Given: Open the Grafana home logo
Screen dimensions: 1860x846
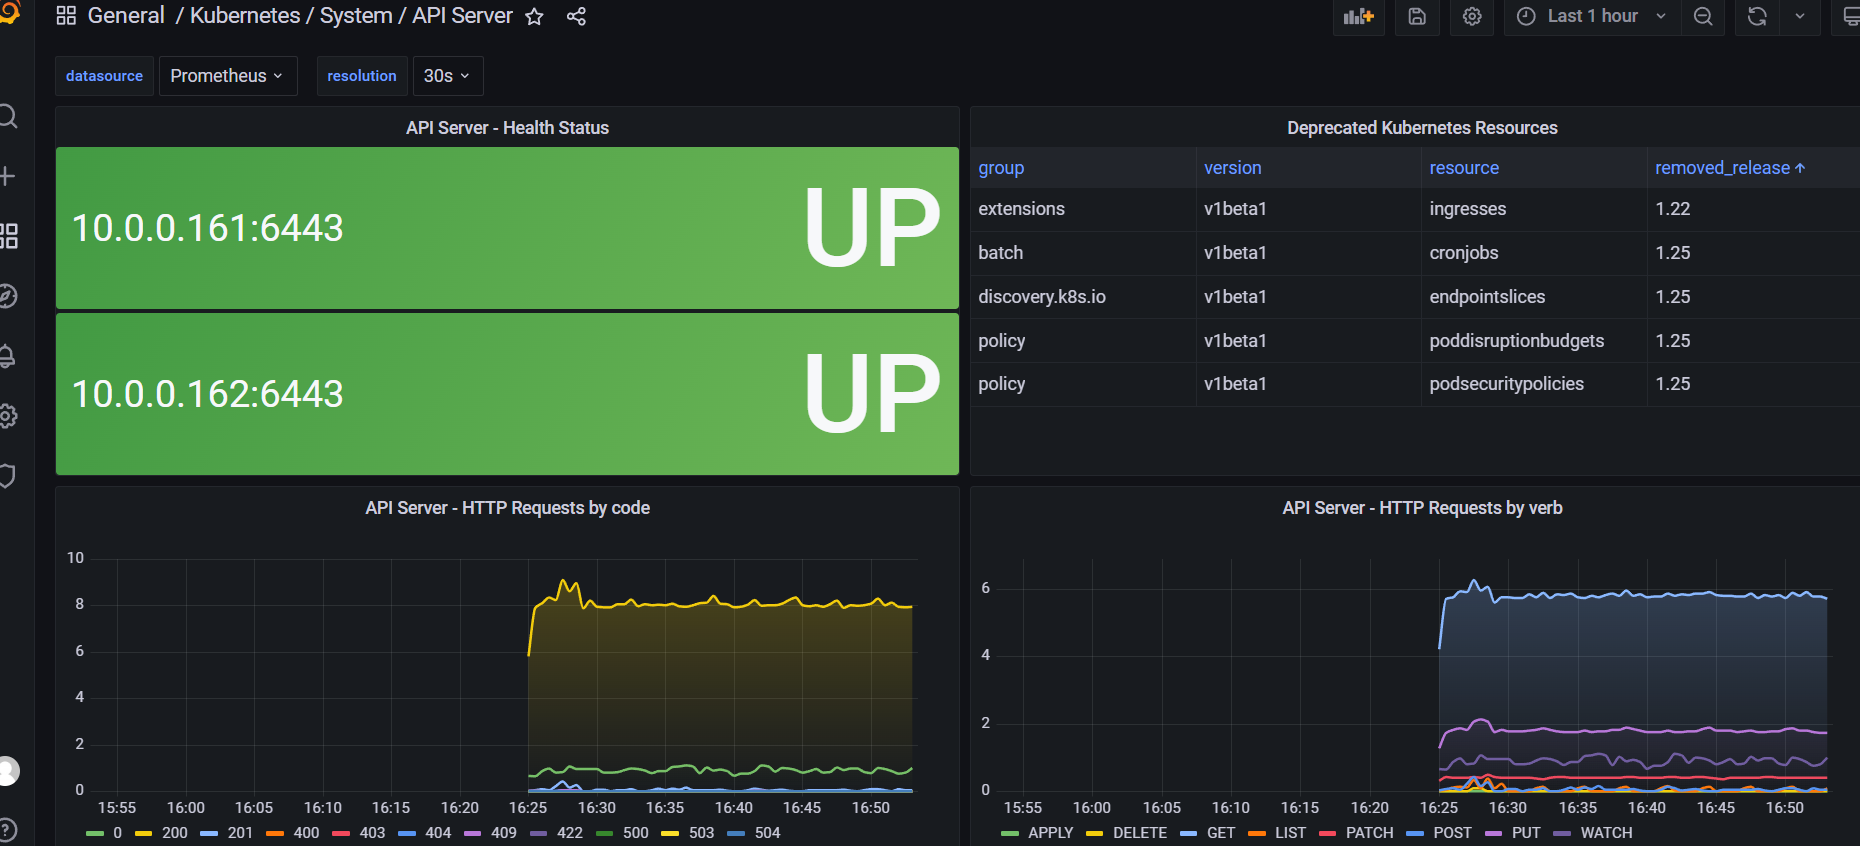Looking at the screenshot, I should click(x=8, y=13).
